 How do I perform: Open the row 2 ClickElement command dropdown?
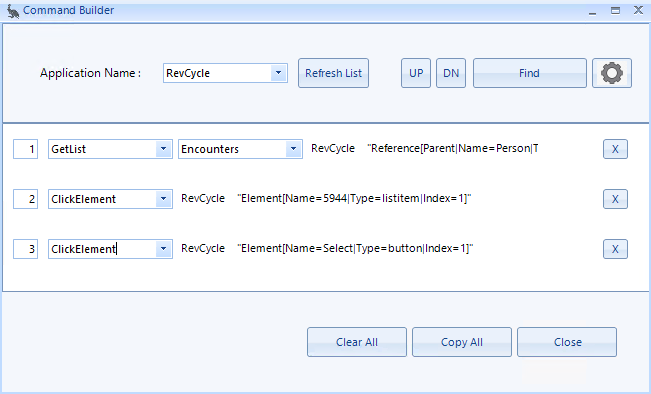[164, 199]
